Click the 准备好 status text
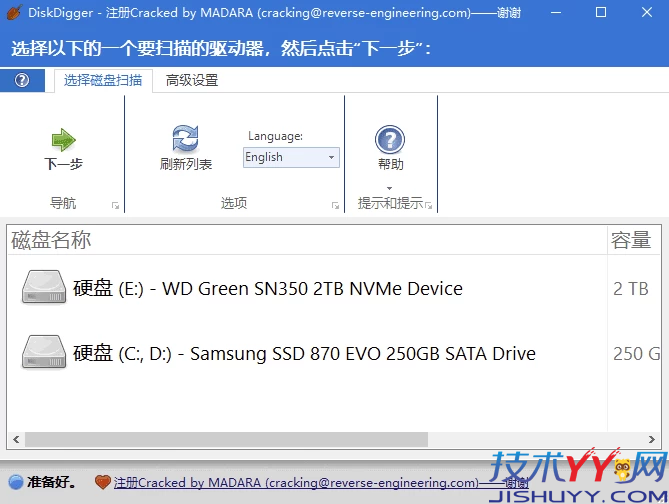Image resolution: width=669 pixels, height=504 pixels. pyautogui.click(x=52, y=482)
